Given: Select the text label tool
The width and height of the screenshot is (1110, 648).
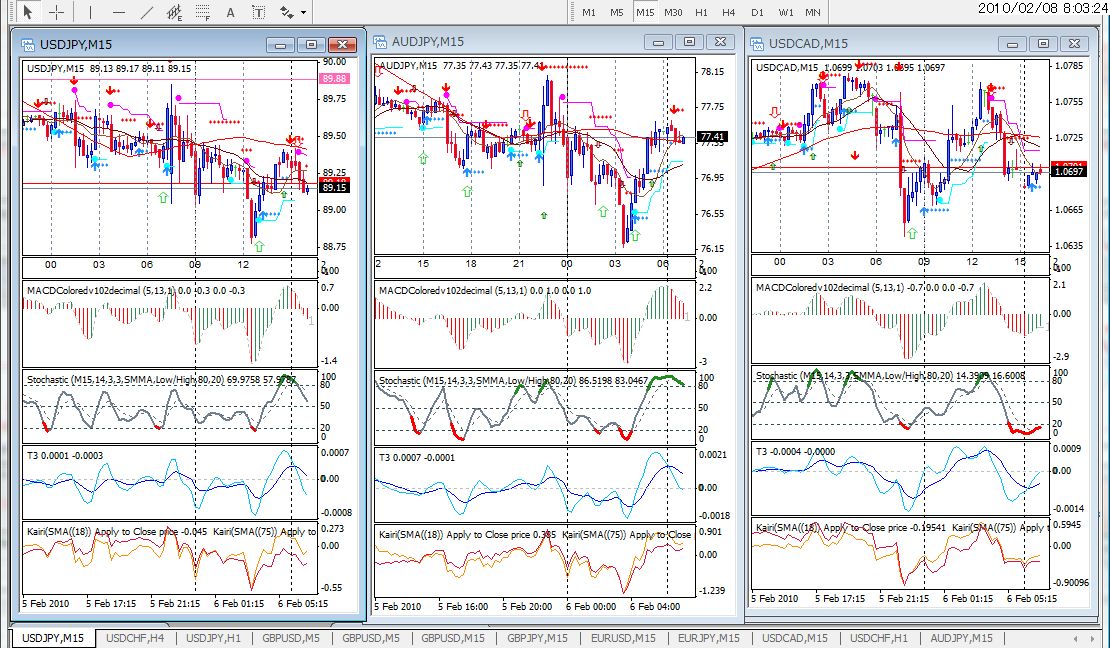Looking at the screenshot, I should pyautogui.click(x=258, y=11).
